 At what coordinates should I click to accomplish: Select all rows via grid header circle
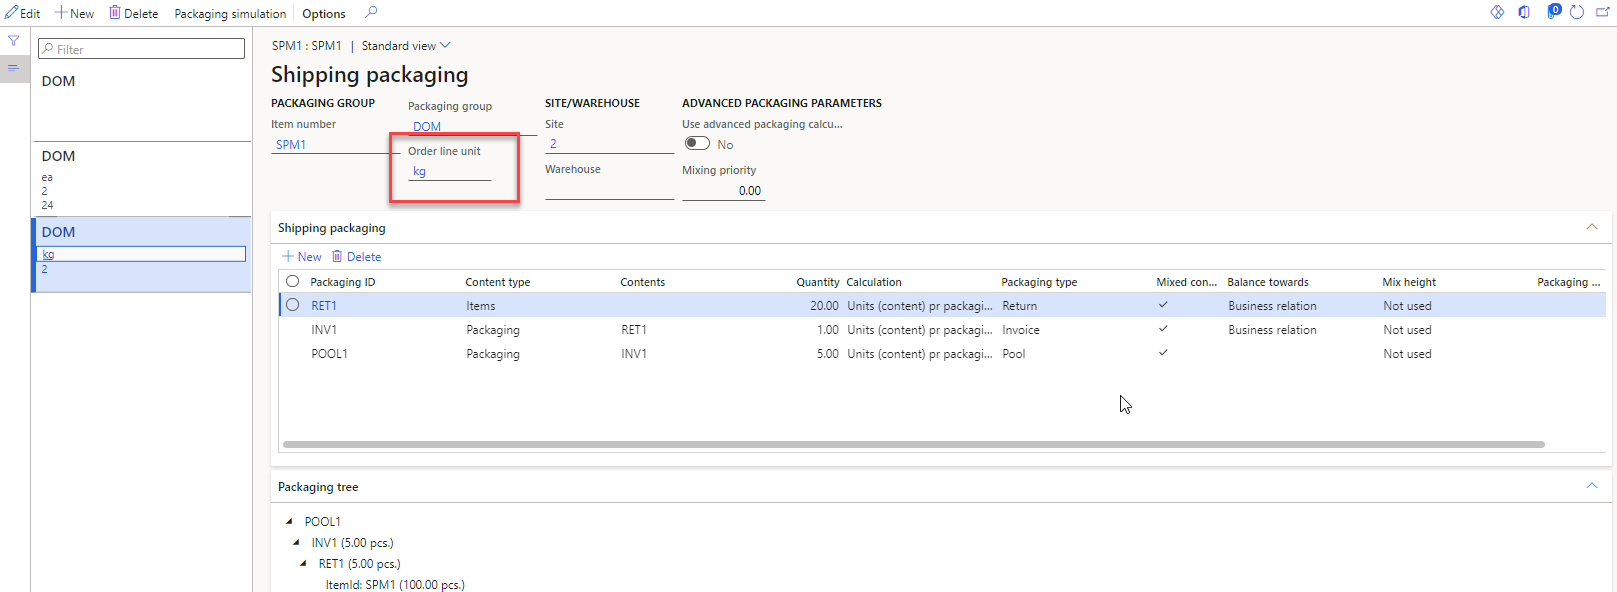pos(293,282)
